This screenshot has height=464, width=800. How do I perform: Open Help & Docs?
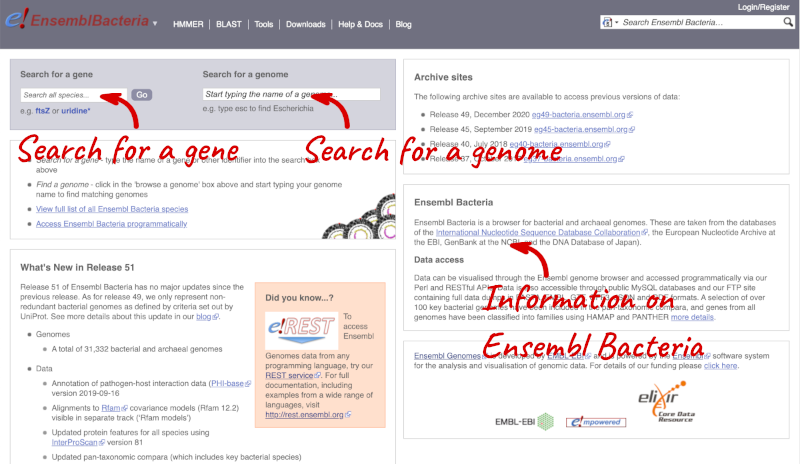pos(360,24)
